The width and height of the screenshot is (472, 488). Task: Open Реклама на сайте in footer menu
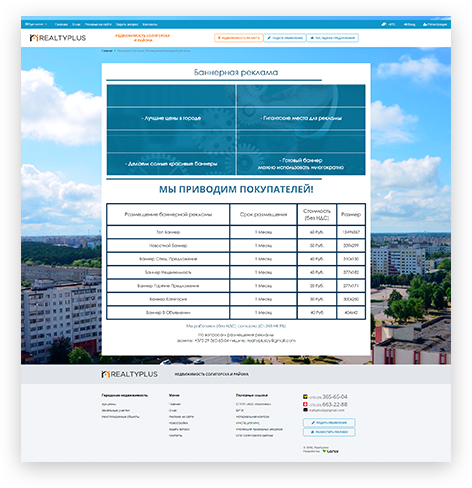click(181, 417)
